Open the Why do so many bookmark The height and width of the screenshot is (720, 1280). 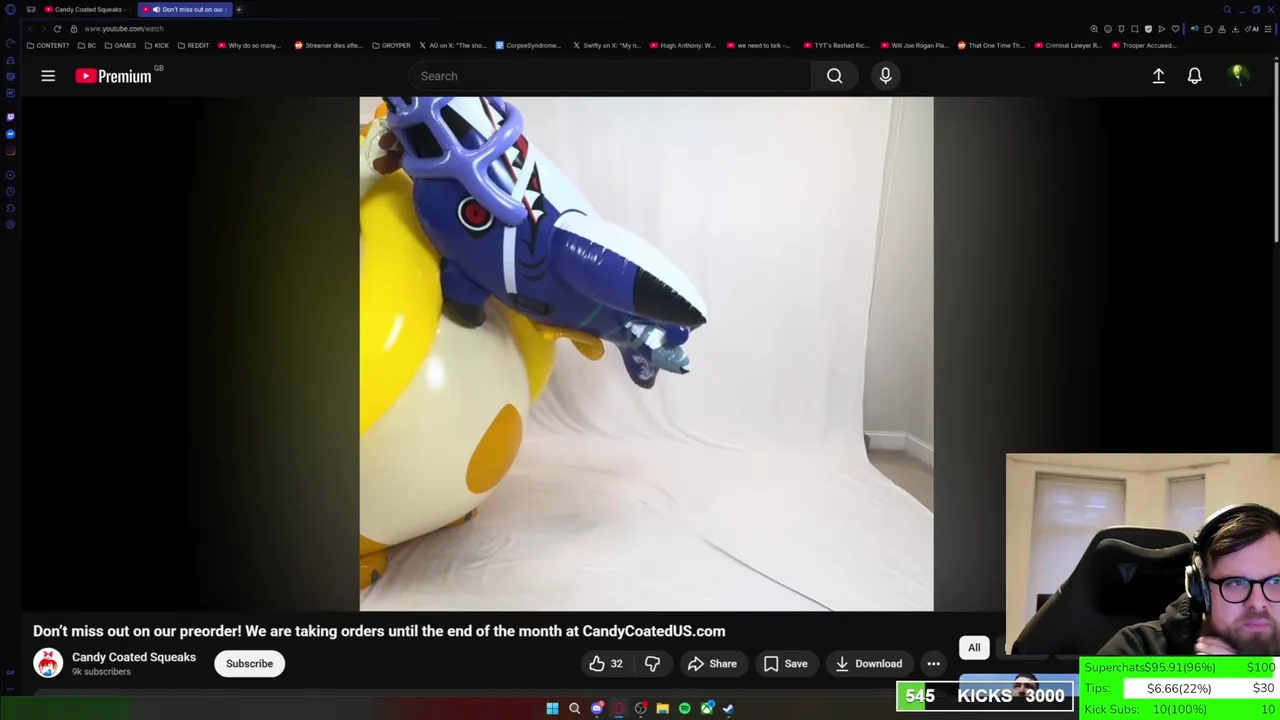[250, 45]
